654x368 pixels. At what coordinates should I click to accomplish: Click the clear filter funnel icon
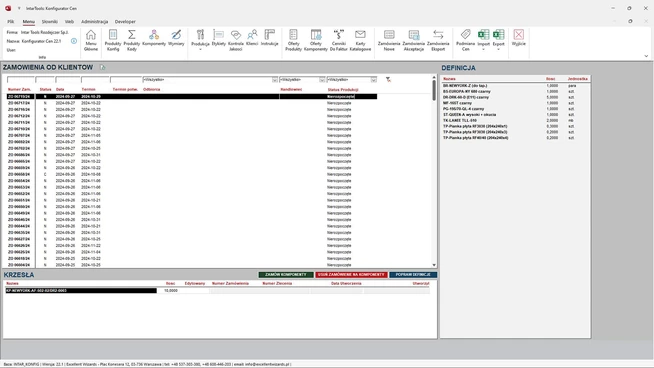tap(388, 79)
